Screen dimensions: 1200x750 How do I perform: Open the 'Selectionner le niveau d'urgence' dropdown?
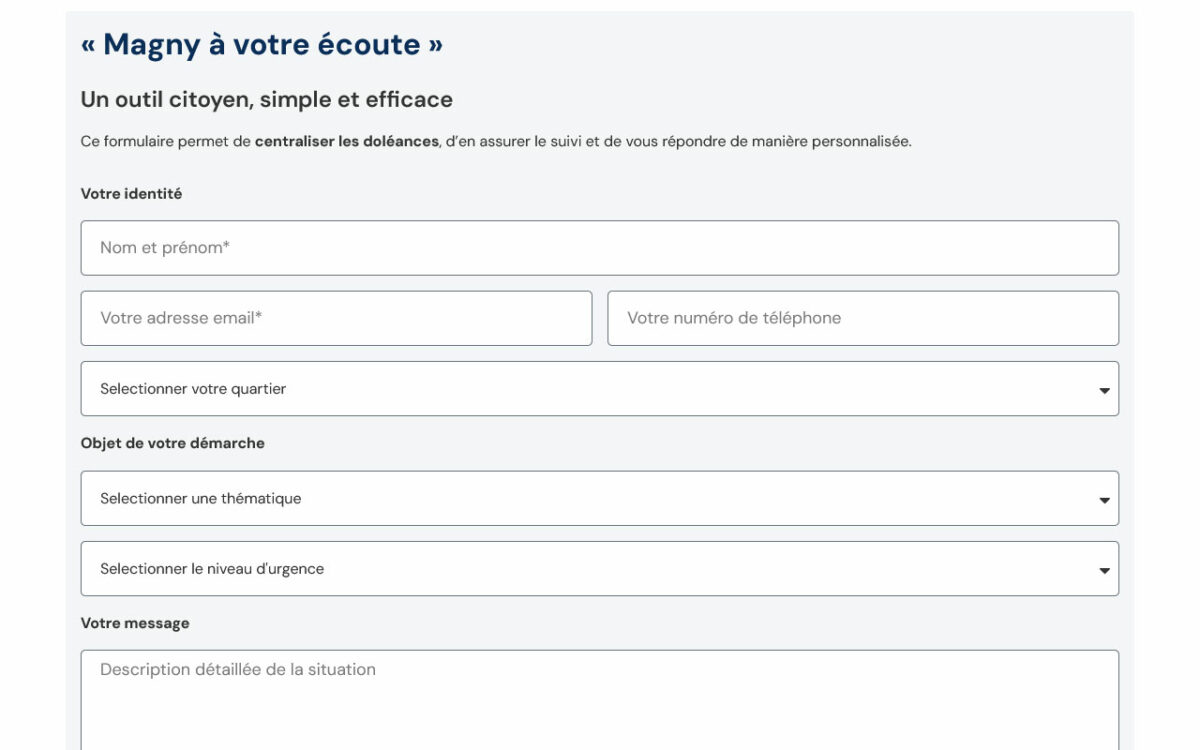pos(600,568)
